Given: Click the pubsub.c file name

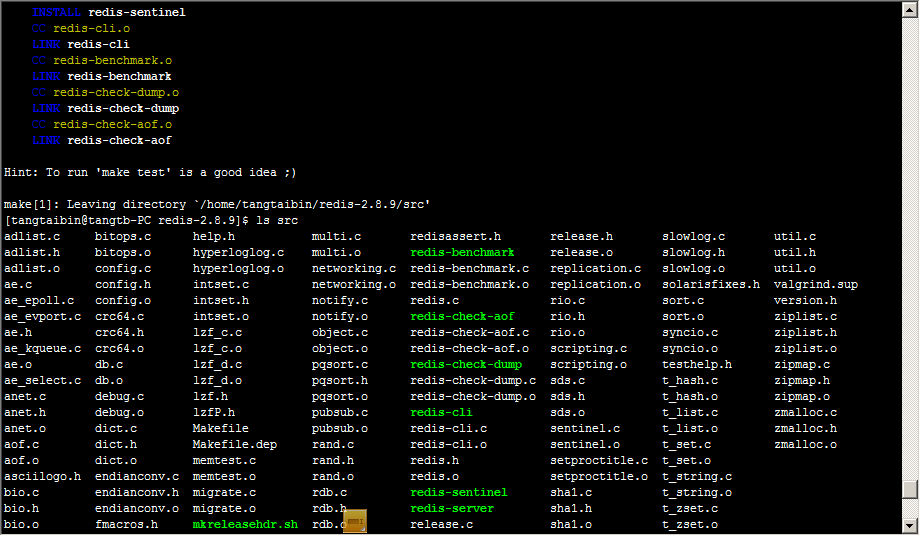Looking at the screenshot, I should click(x=340, y=412).
